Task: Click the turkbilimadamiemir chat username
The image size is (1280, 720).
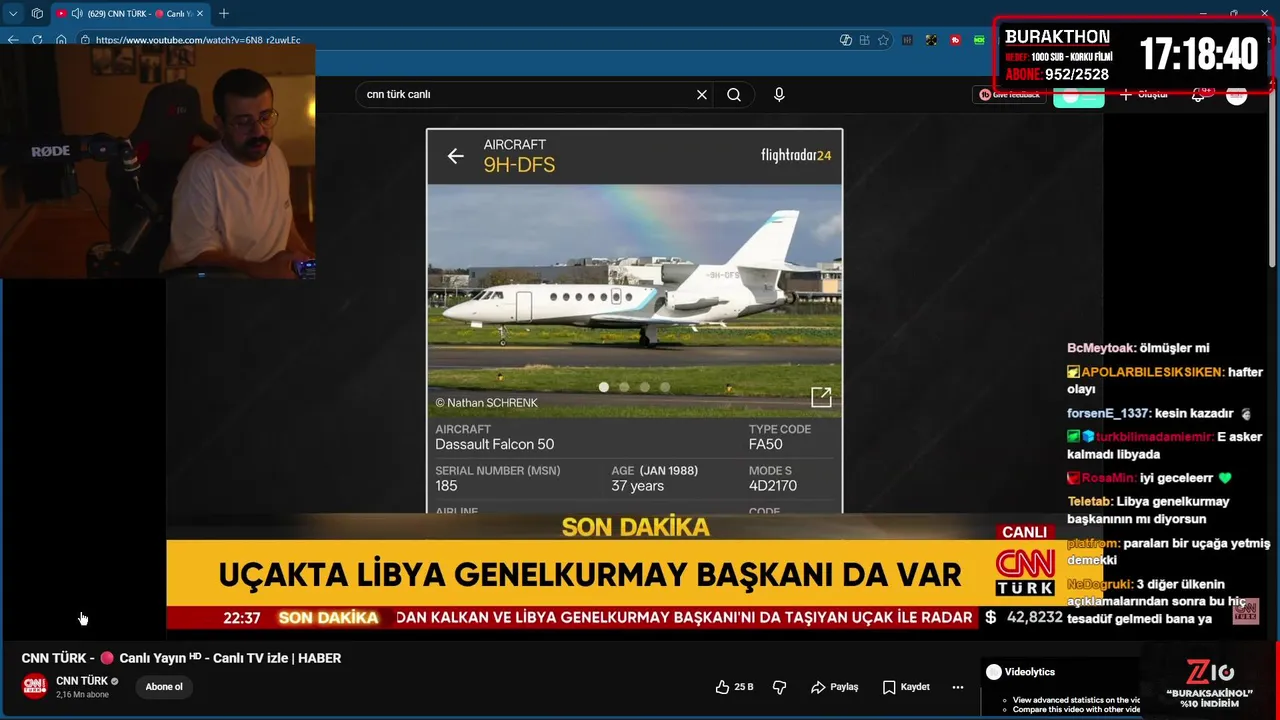Action: pyautogui.click(x=1155, y=436)
